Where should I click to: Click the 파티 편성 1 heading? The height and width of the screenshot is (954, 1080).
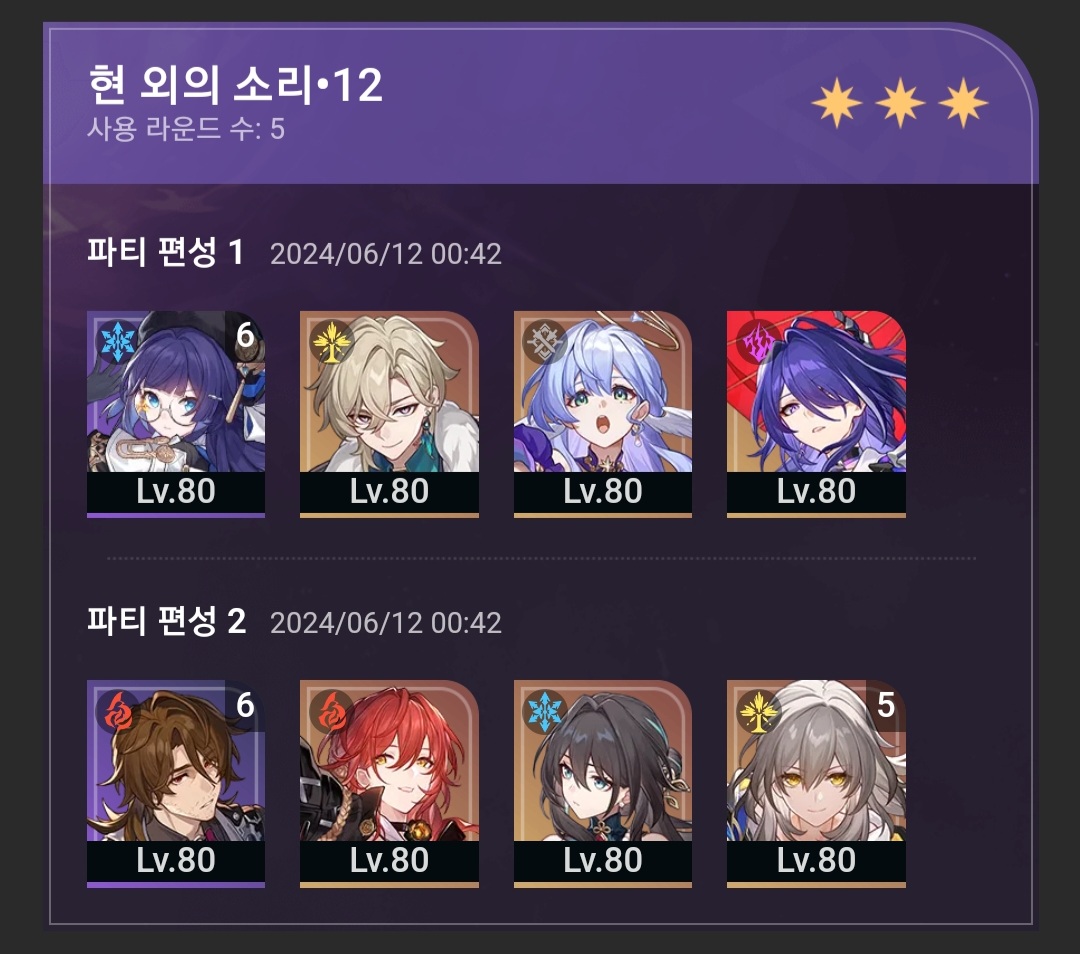coord(165,252)
